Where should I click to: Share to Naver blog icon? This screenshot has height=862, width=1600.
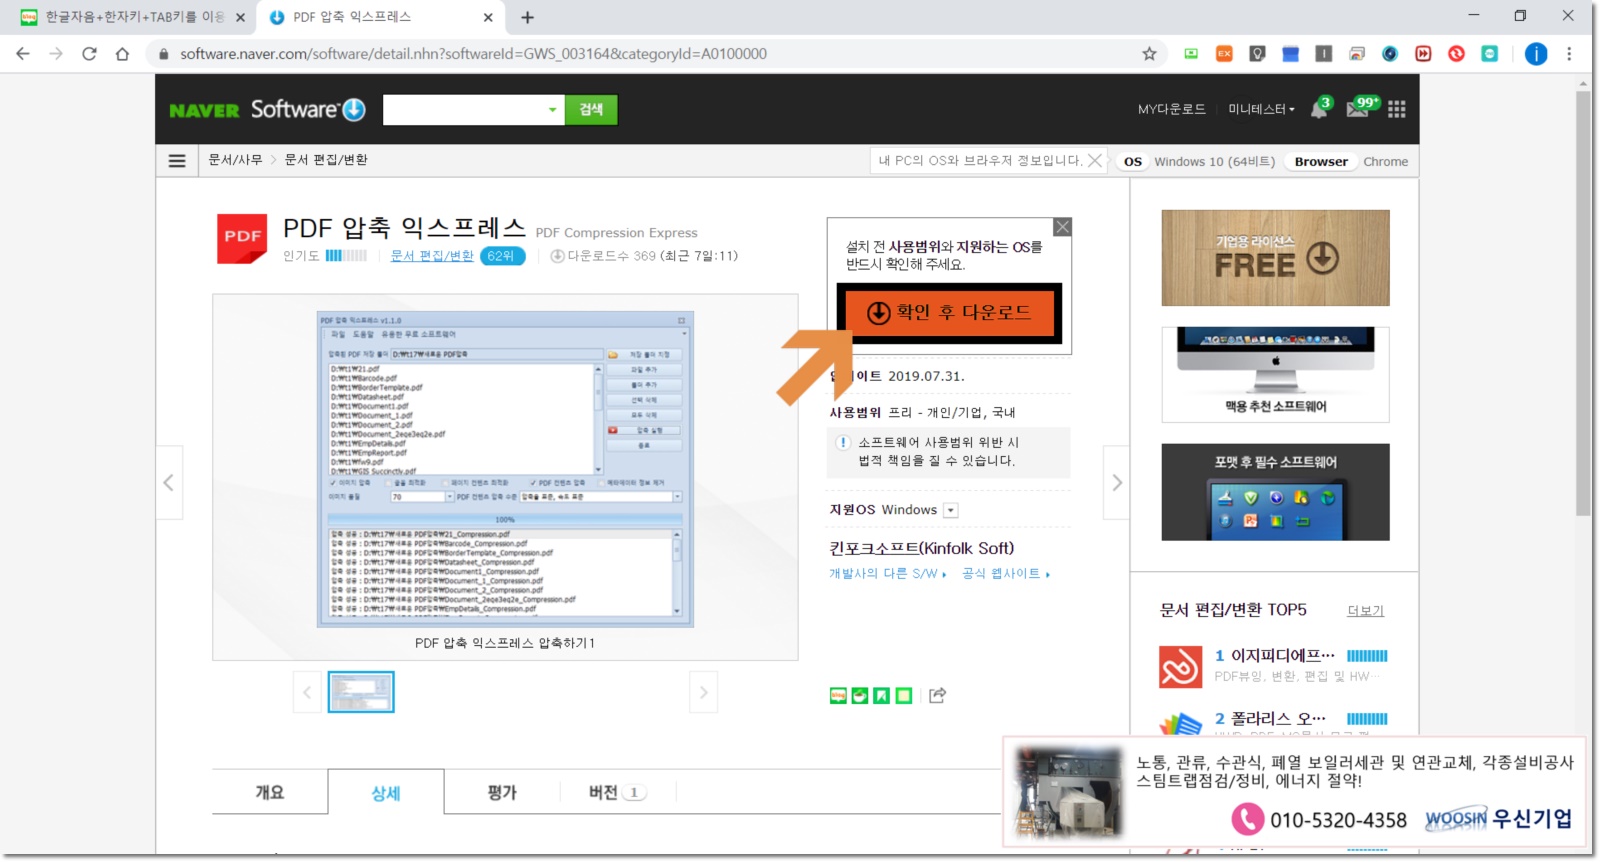pos(838,696)
